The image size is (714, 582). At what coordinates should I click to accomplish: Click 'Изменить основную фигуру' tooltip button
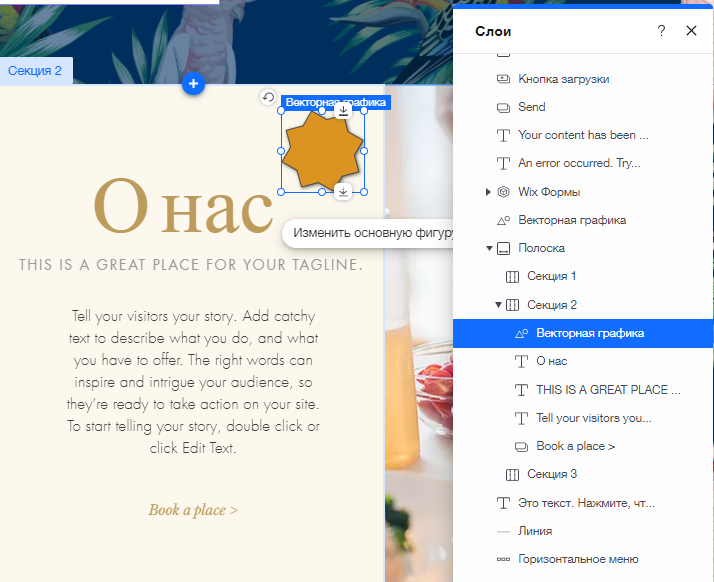coord(368,233)
